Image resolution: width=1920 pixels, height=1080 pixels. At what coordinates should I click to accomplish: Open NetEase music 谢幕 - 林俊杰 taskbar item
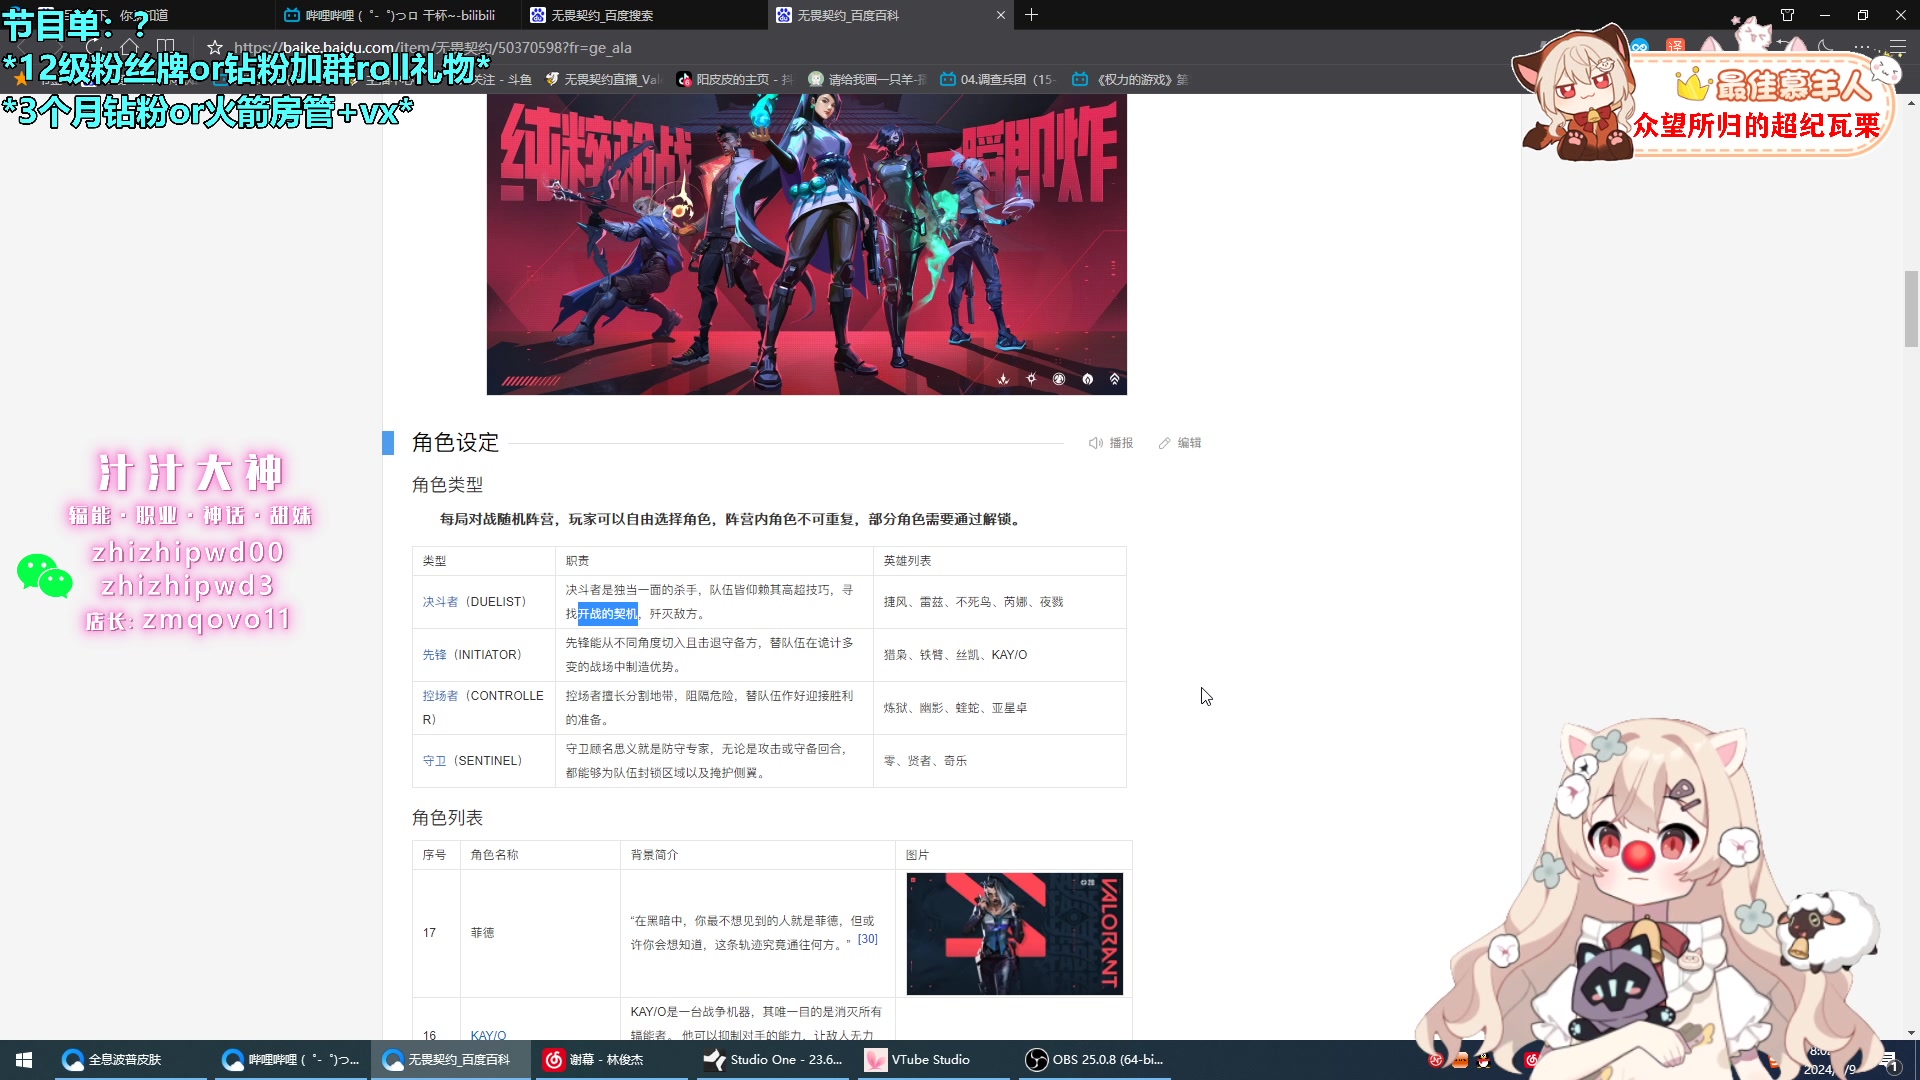(x=611, y=1060)
